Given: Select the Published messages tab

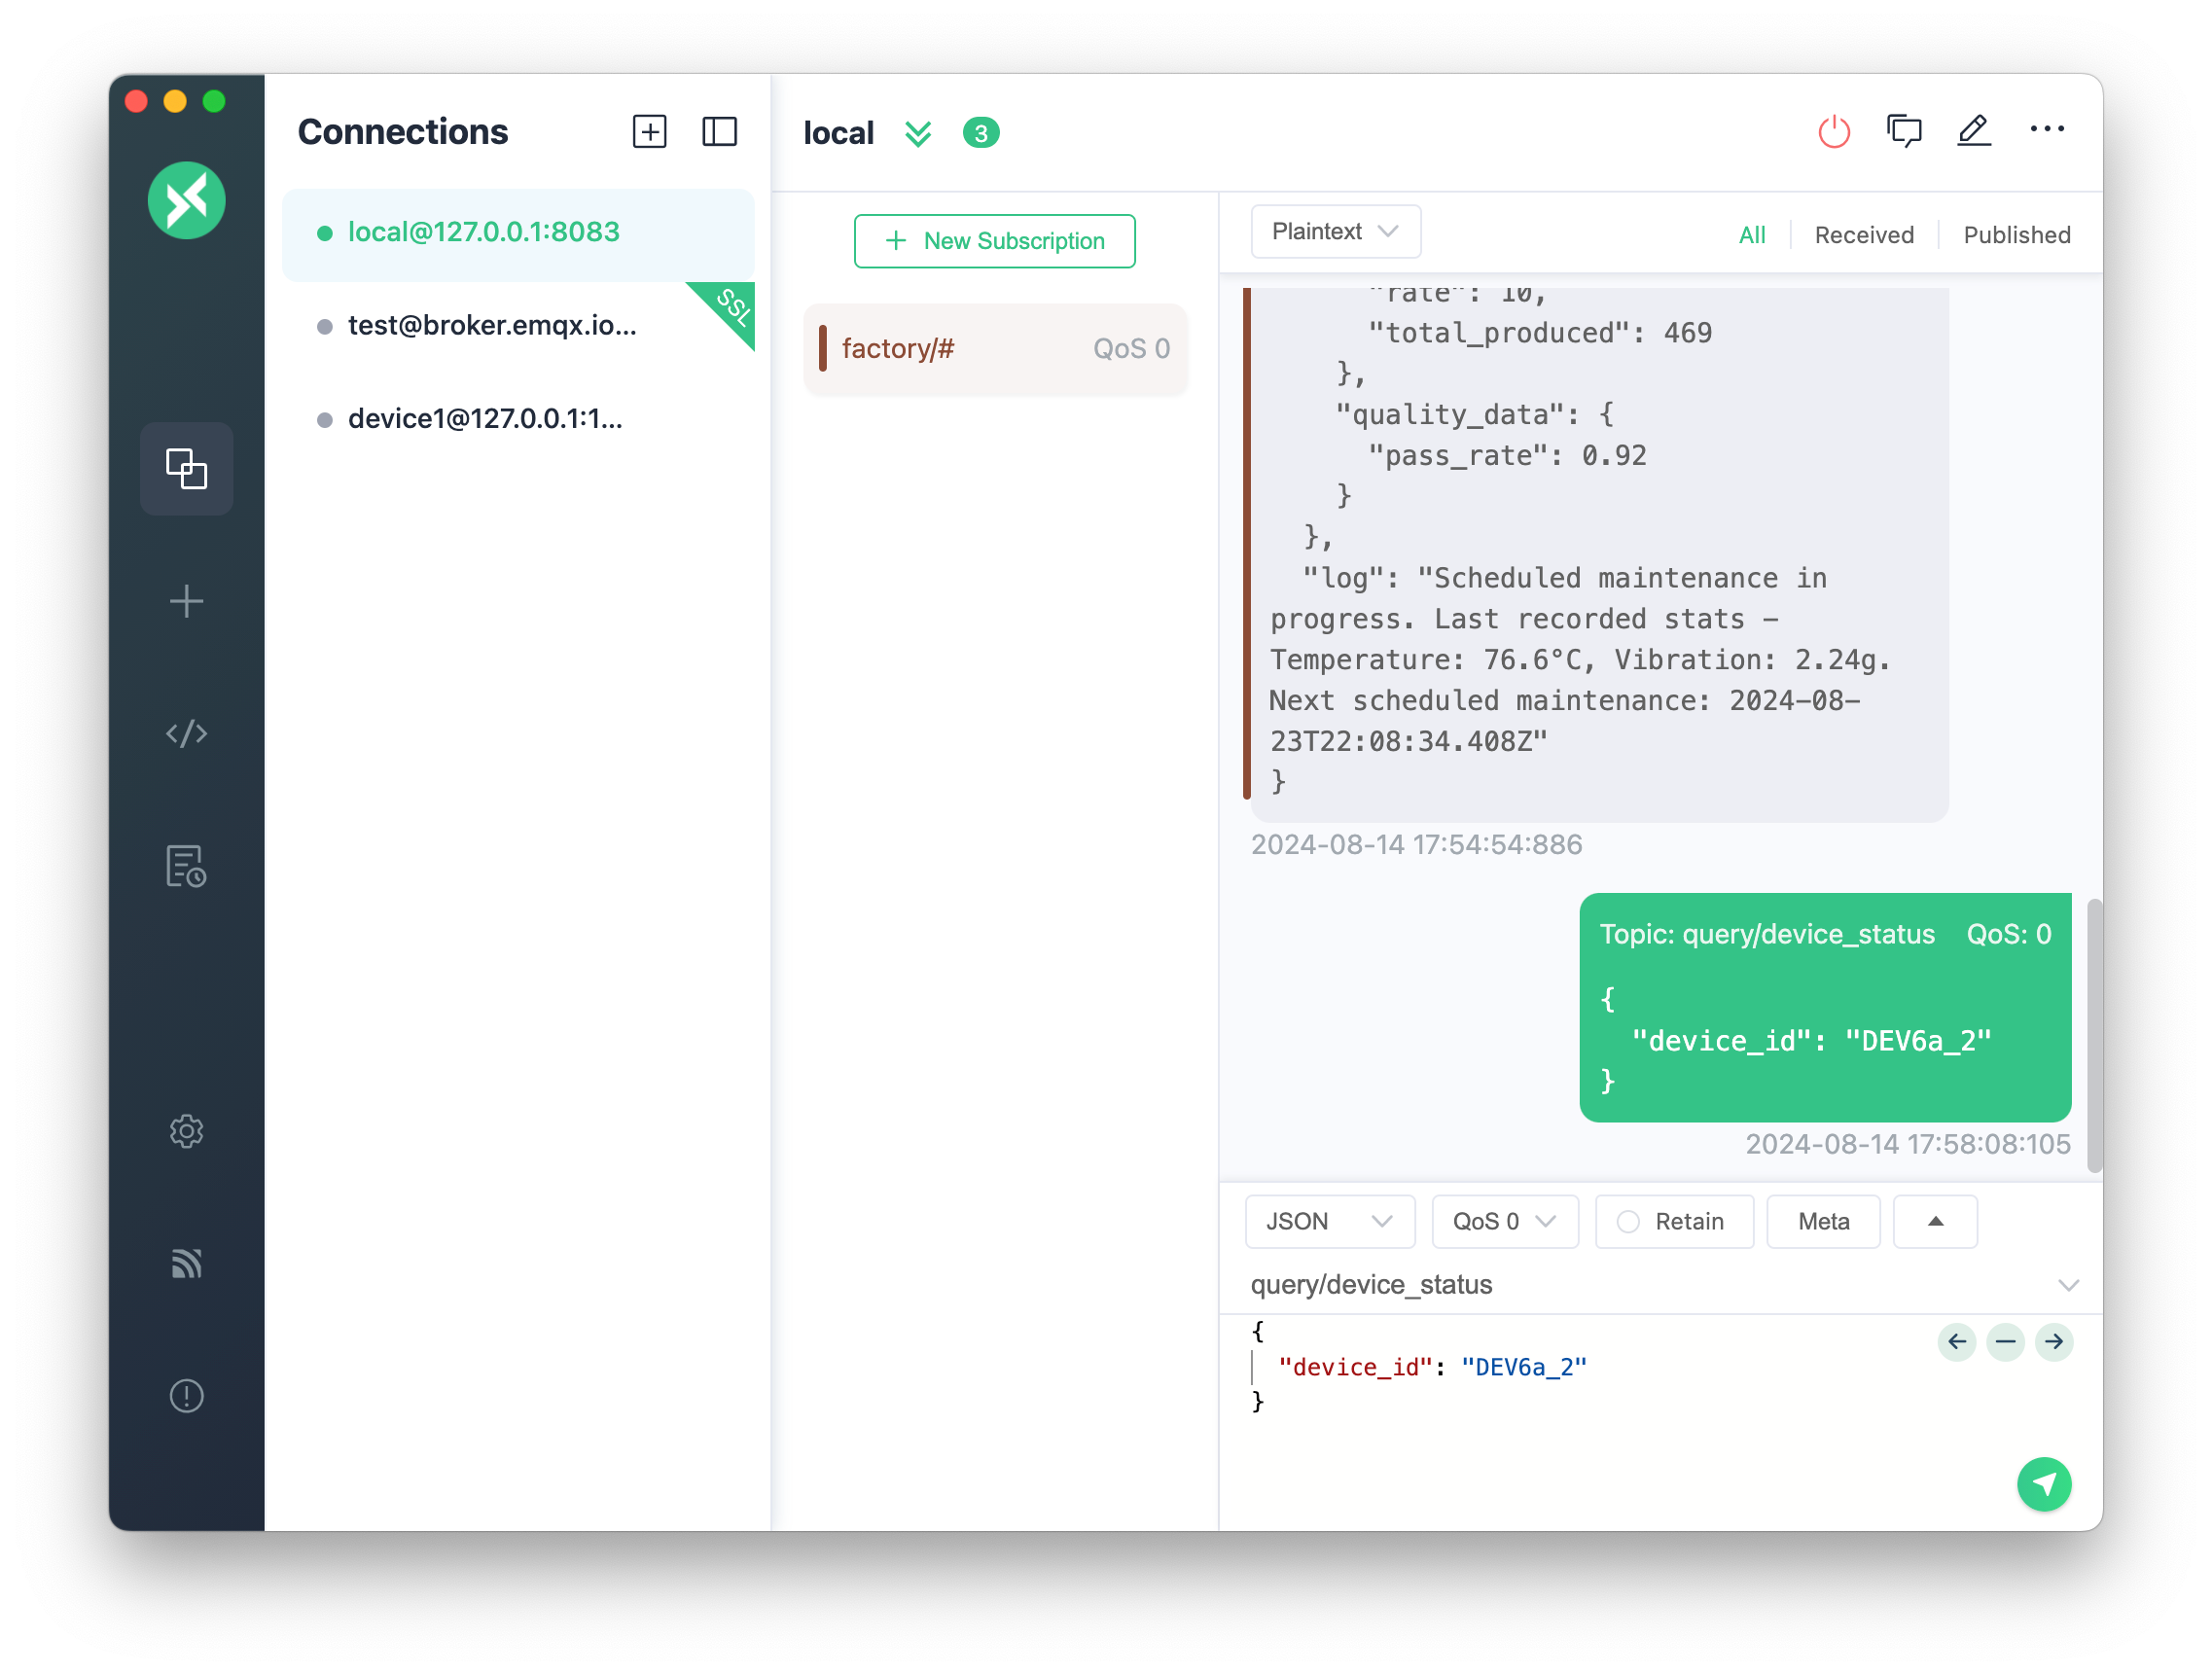Looking at the screenshot, I should 2015,232.
